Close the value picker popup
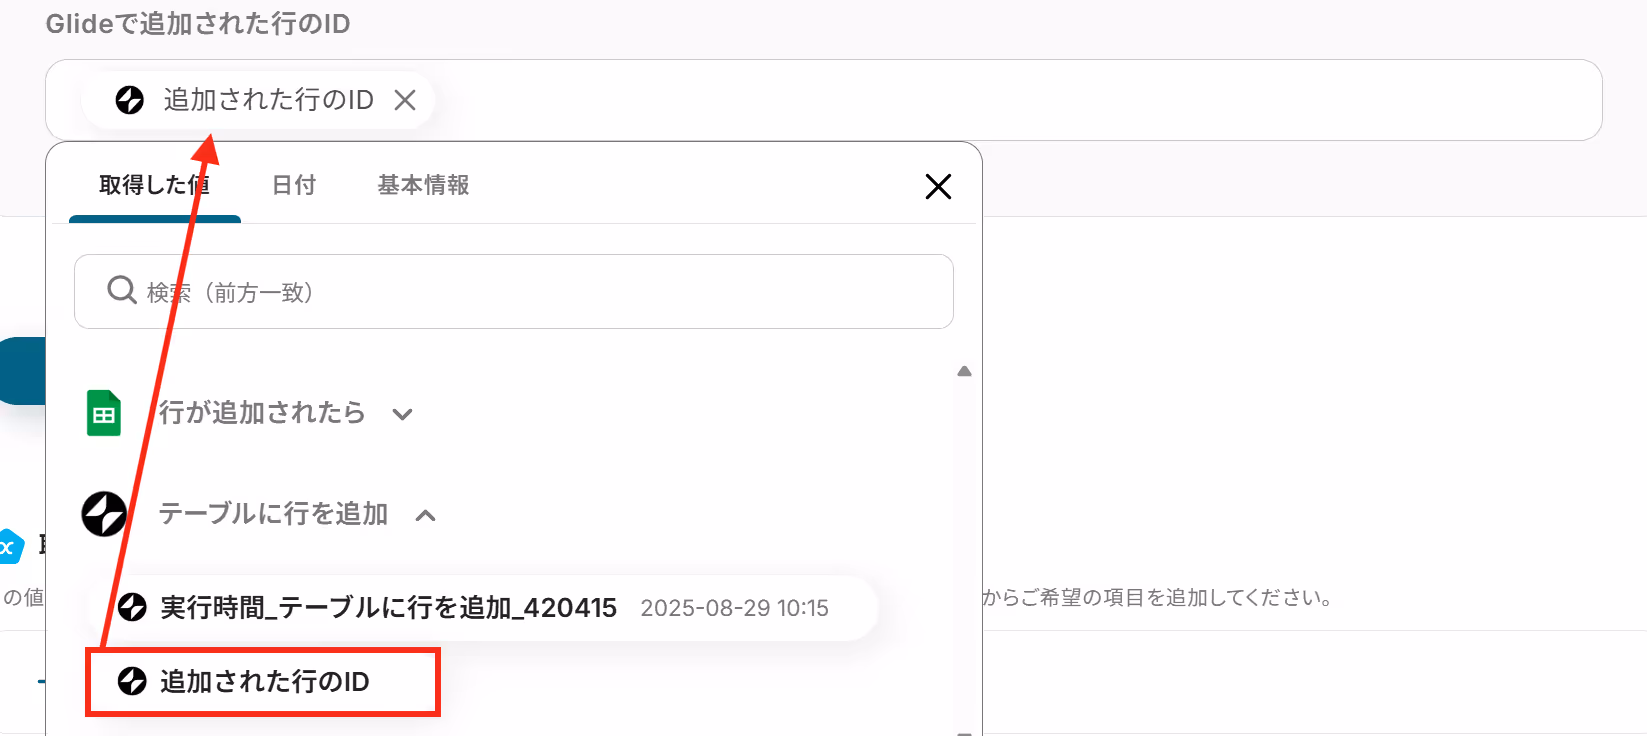 (x=938, y=186)
